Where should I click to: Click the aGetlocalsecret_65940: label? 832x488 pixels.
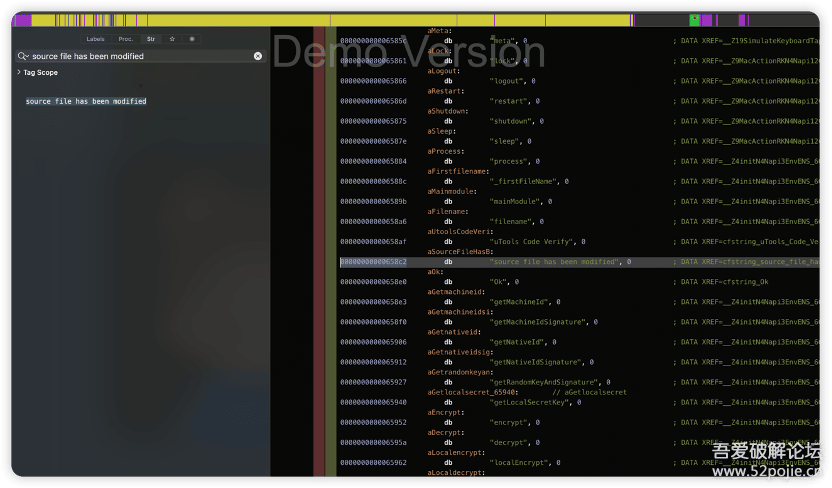pyautogui.click(x=473, y=393)
